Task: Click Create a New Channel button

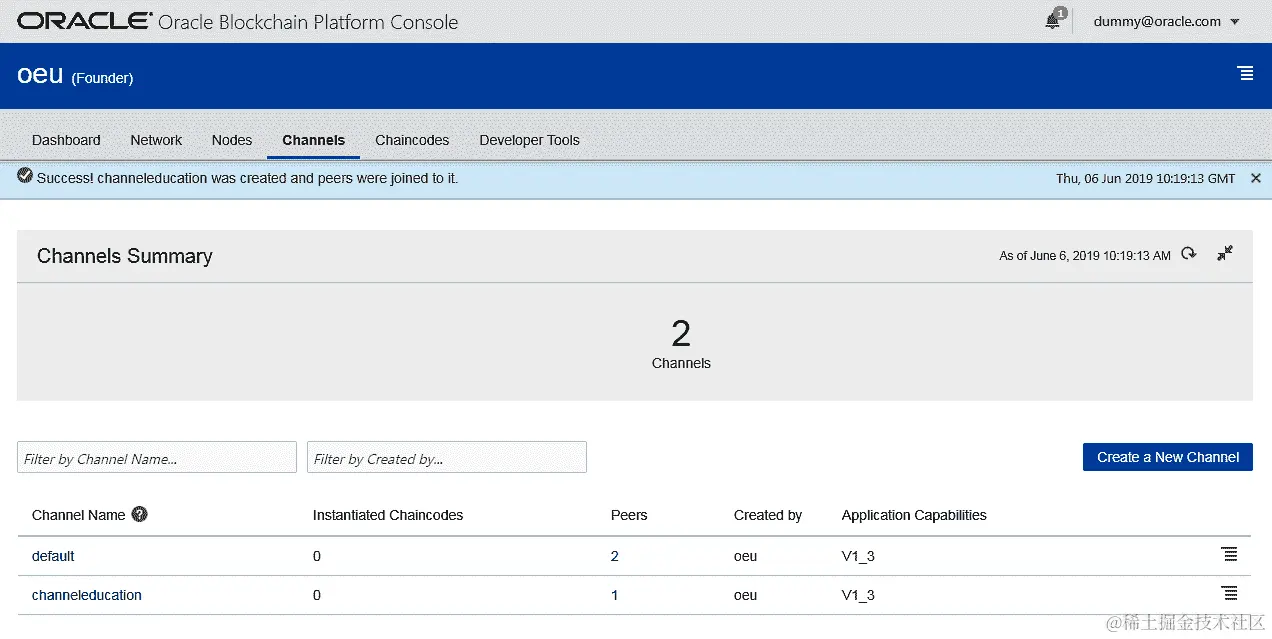Action: [1167, 457]
